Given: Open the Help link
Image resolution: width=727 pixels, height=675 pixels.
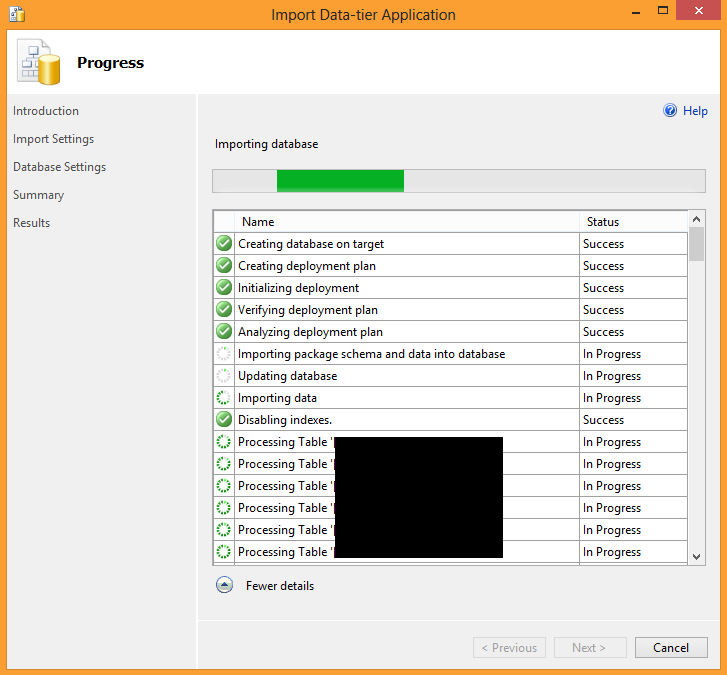Looking at the screenshot, I should click(695, 111).
